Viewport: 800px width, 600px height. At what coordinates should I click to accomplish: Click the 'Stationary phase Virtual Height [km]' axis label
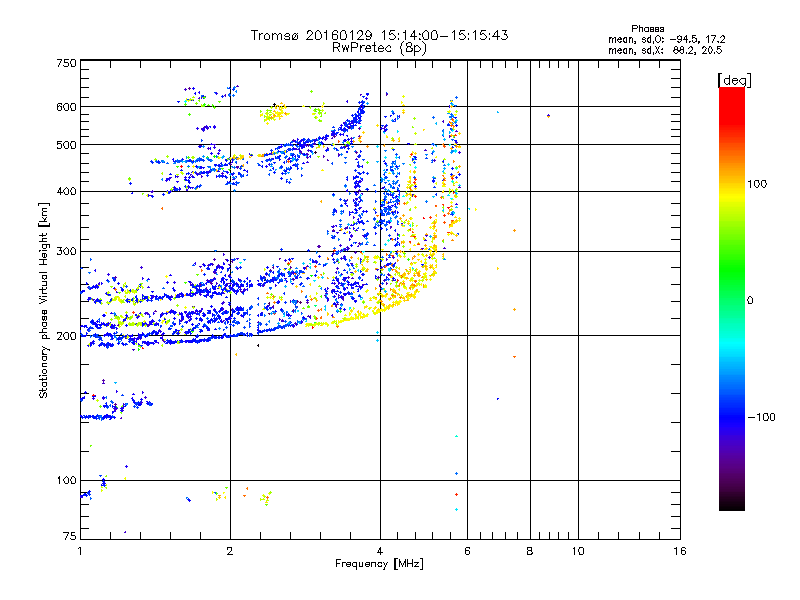click(44, 300)
